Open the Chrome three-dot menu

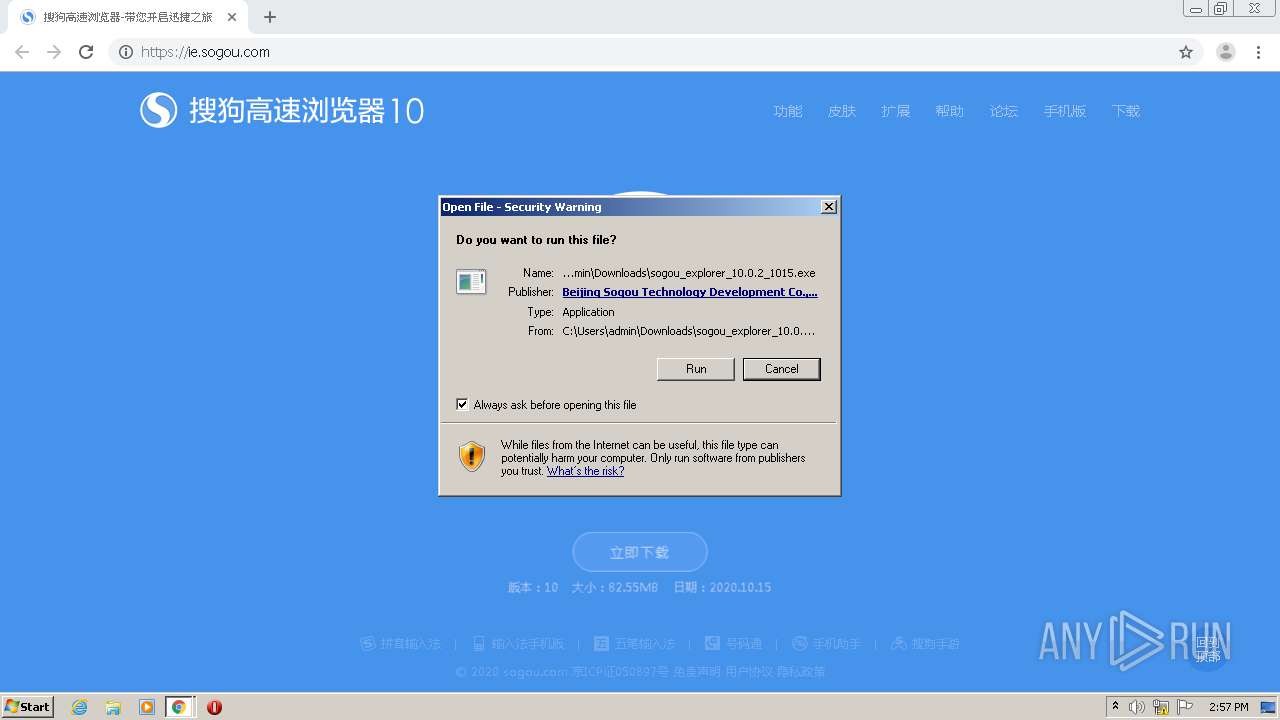pos(1259,52)
